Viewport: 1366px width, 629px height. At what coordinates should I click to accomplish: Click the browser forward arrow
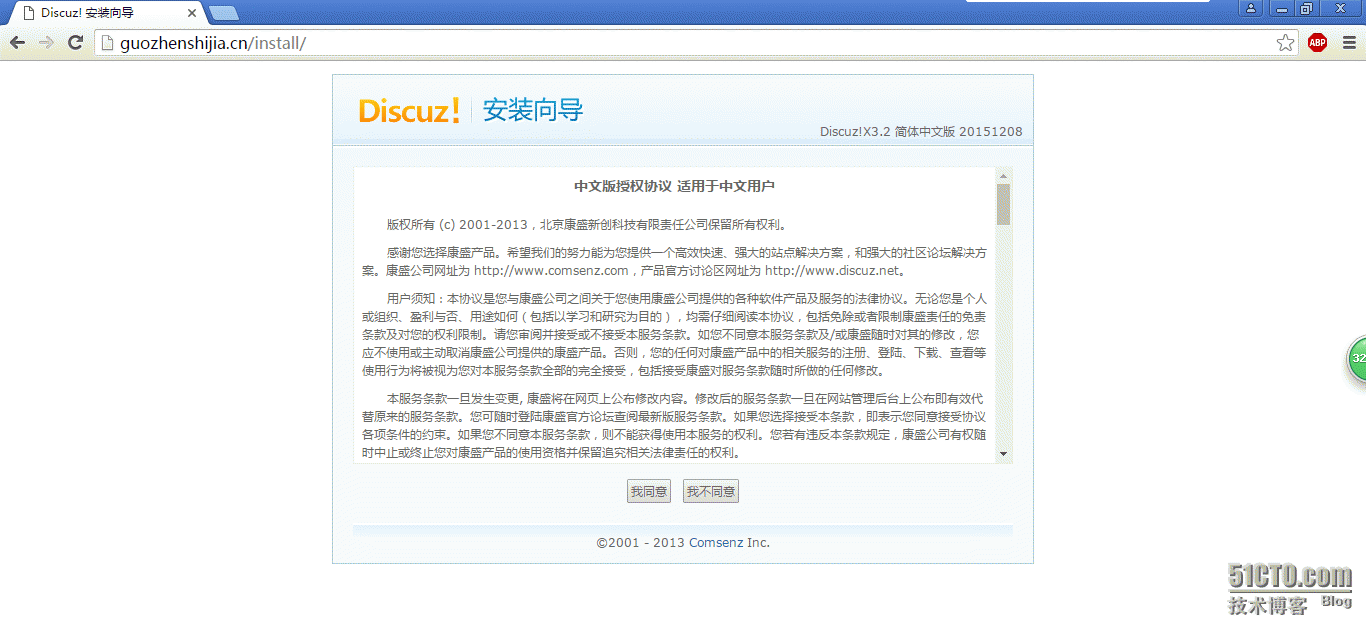click(45, 42)
